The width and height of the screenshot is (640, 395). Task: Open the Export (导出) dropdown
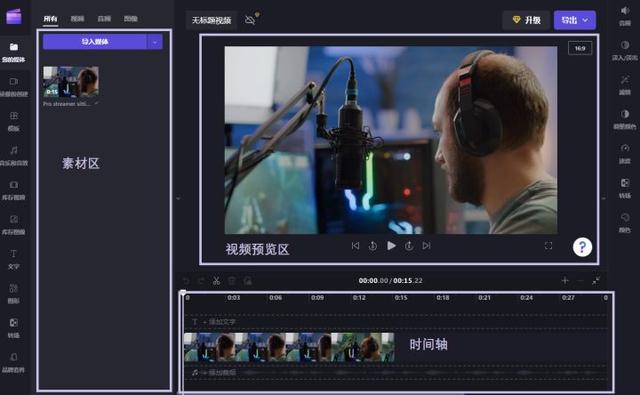pos(574,20)
